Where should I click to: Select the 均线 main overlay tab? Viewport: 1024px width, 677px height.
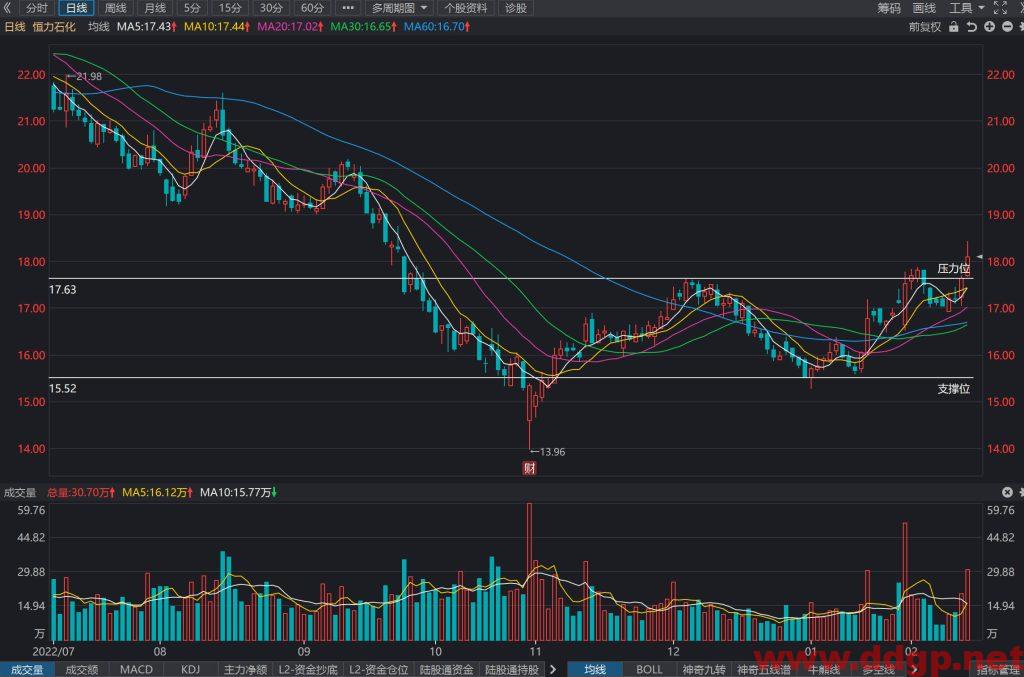coord(594,670)
